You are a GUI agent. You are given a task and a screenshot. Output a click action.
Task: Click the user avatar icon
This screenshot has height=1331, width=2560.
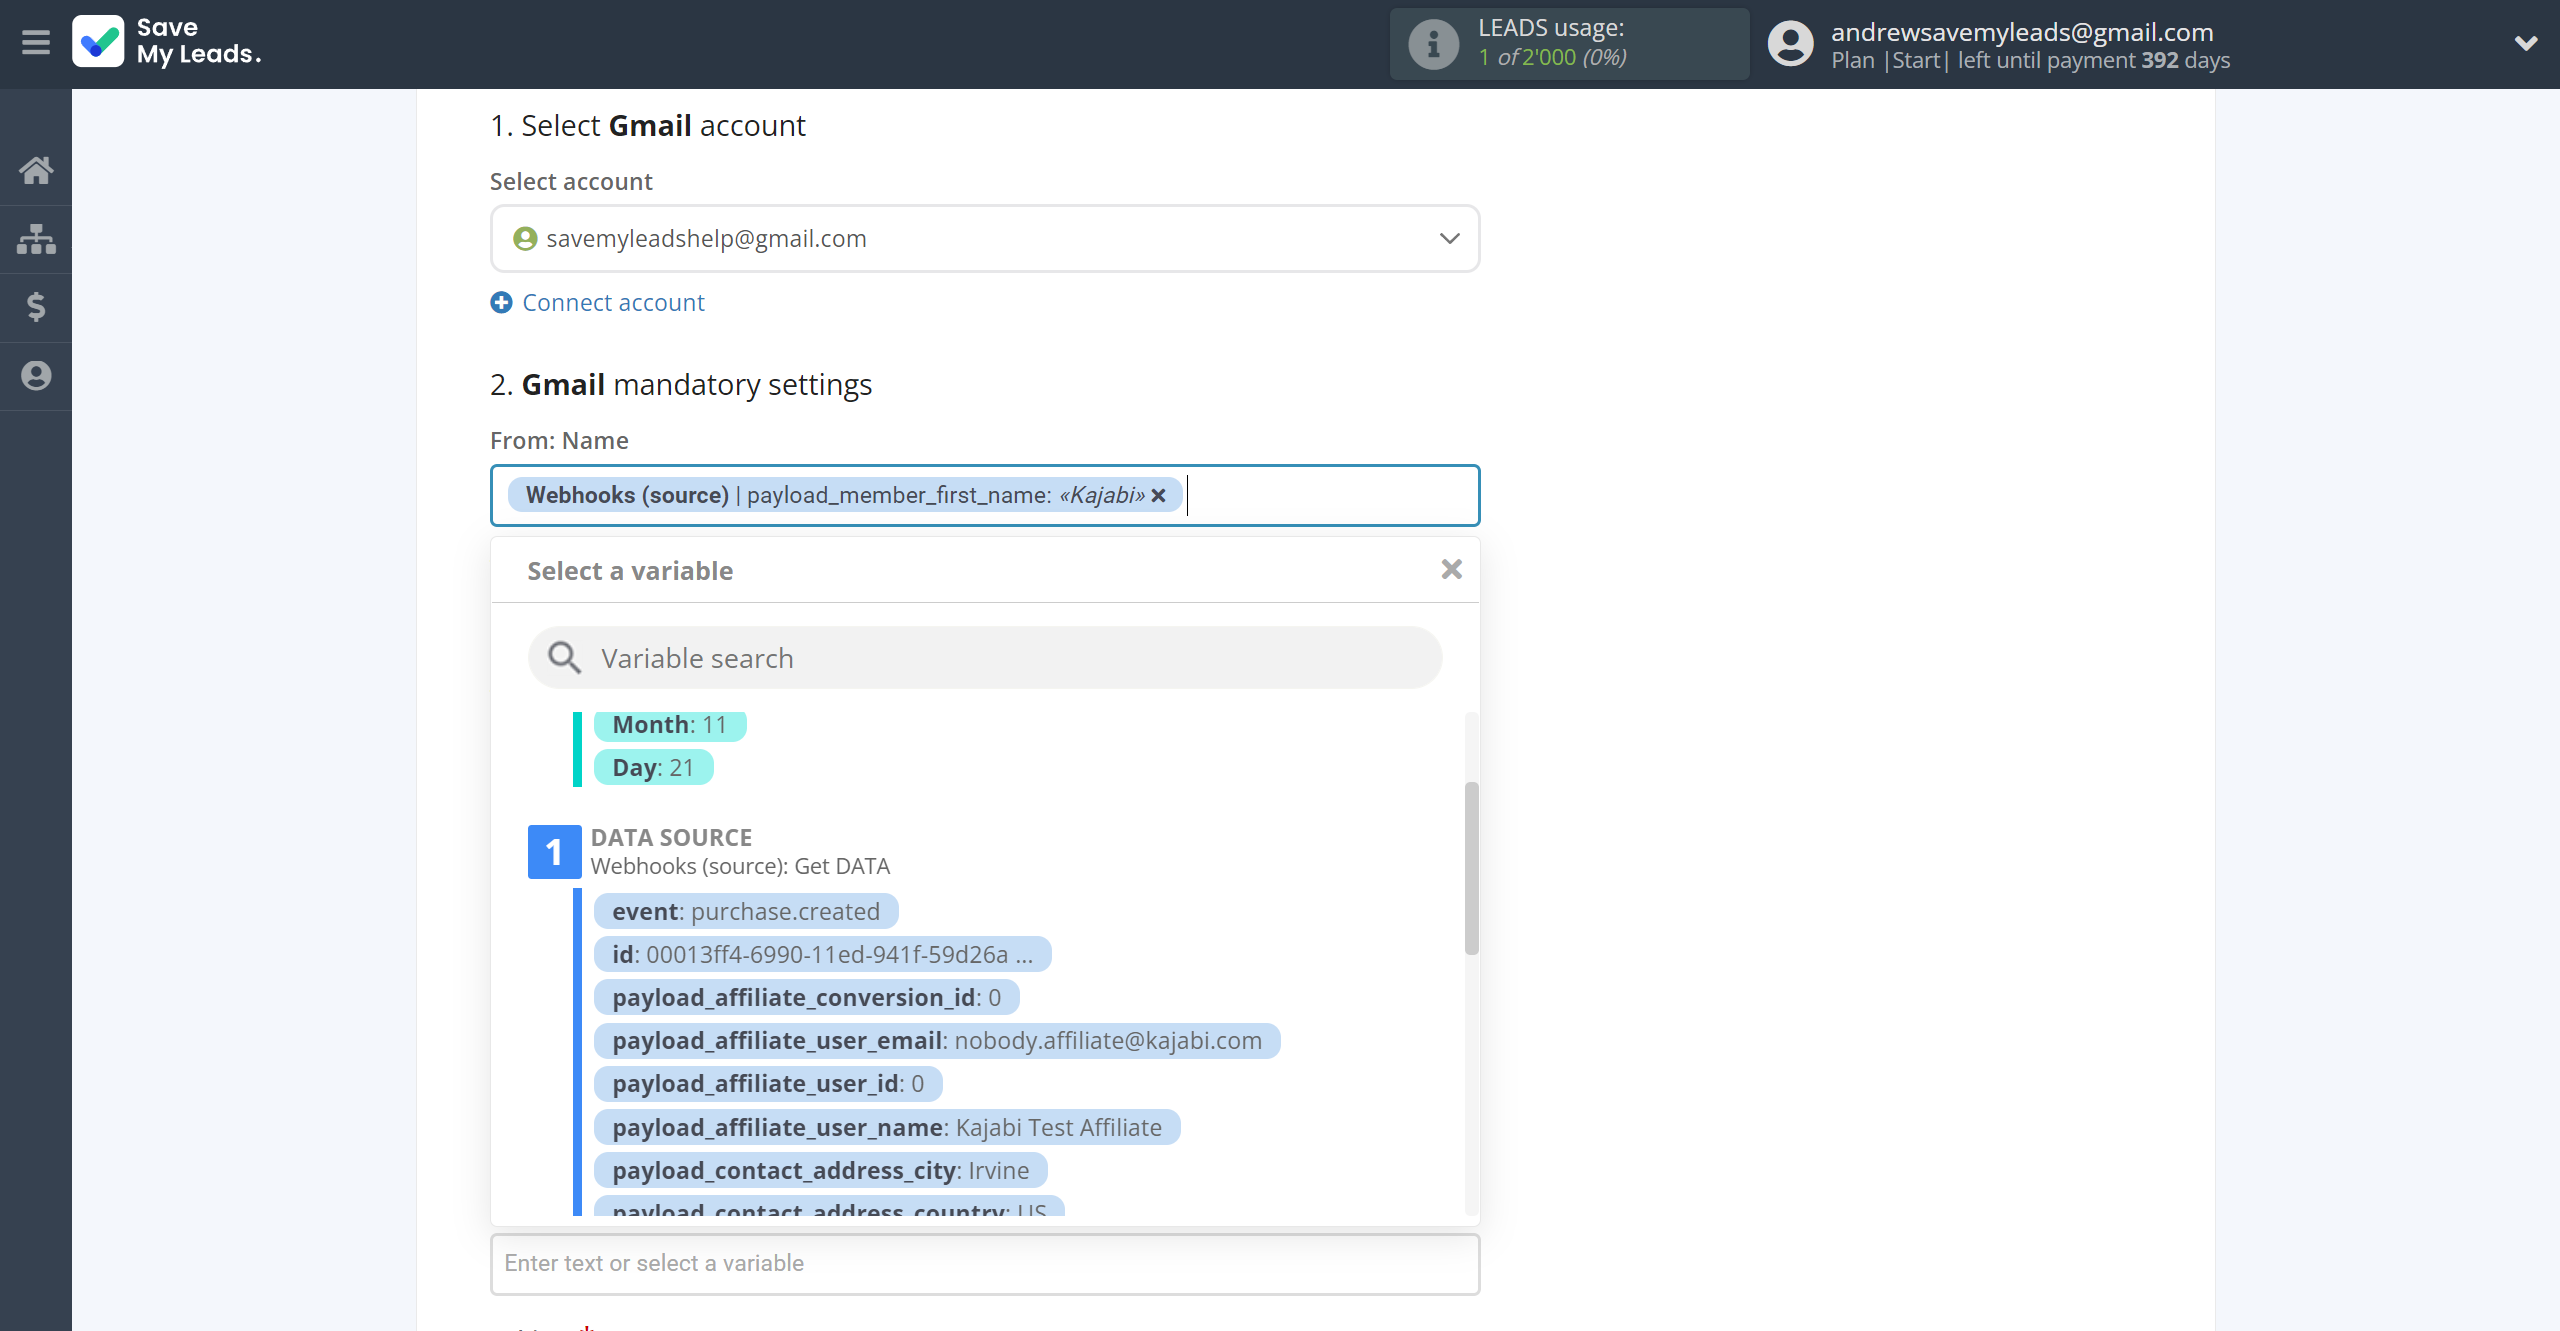[x=1791, y=44]
